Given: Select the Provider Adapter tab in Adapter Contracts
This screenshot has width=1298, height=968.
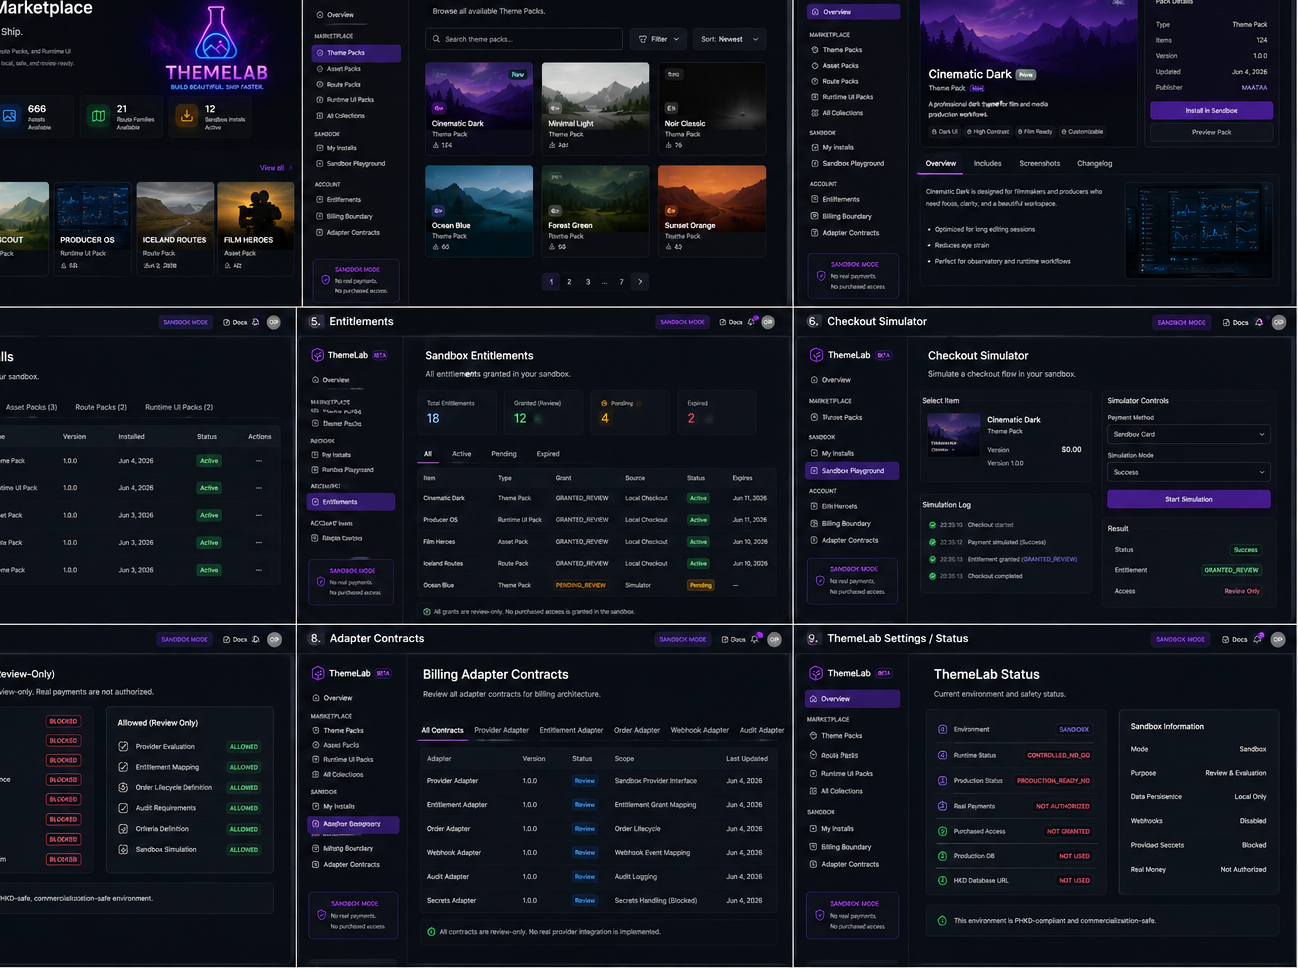Looking at the screenshot, I should point(501,730).
